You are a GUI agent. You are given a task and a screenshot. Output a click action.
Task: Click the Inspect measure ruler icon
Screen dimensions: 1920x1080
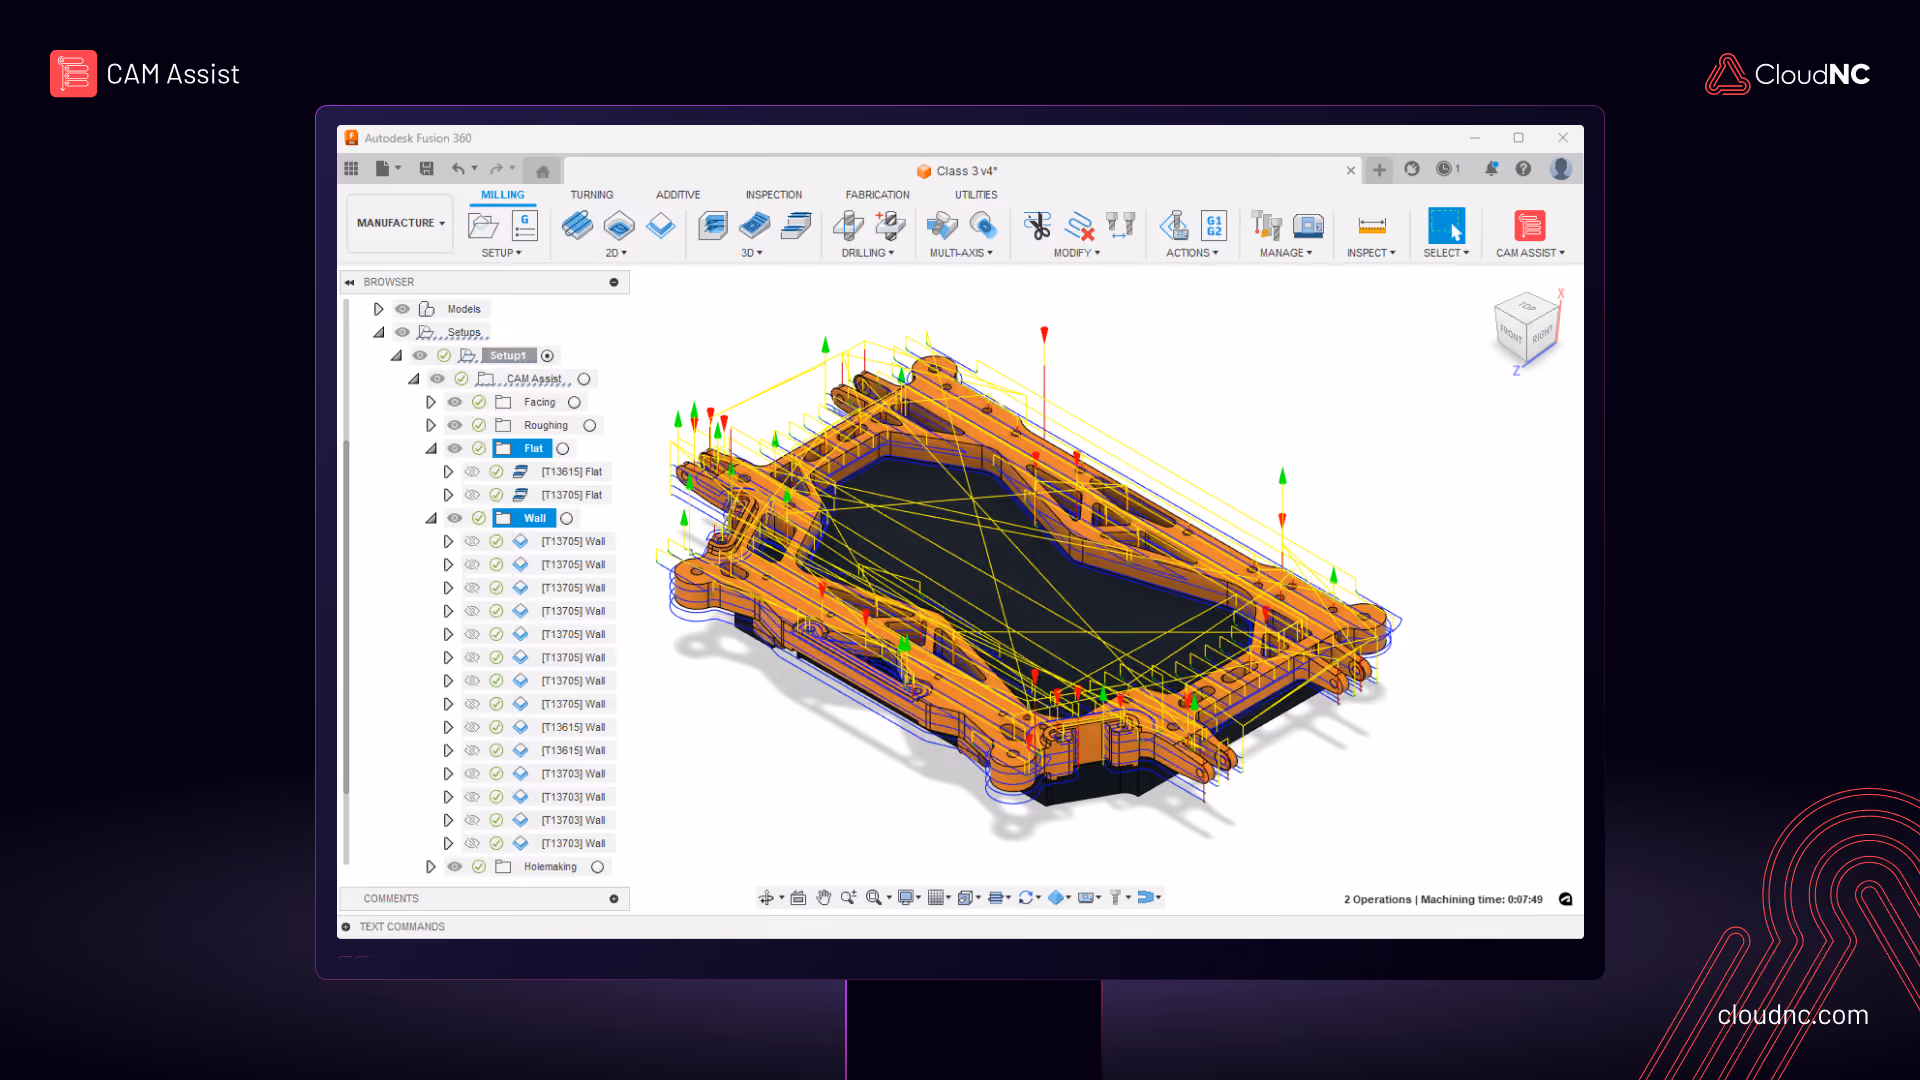point(1372,226)
